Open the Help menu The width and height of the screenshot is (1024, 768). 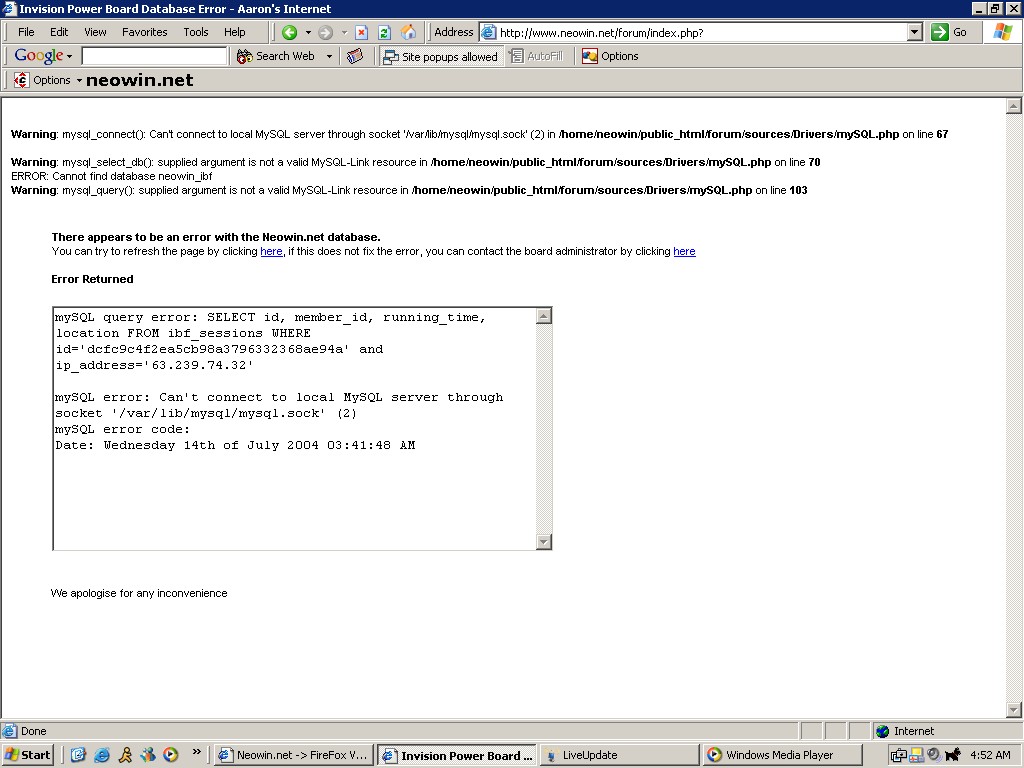point(234,32)
